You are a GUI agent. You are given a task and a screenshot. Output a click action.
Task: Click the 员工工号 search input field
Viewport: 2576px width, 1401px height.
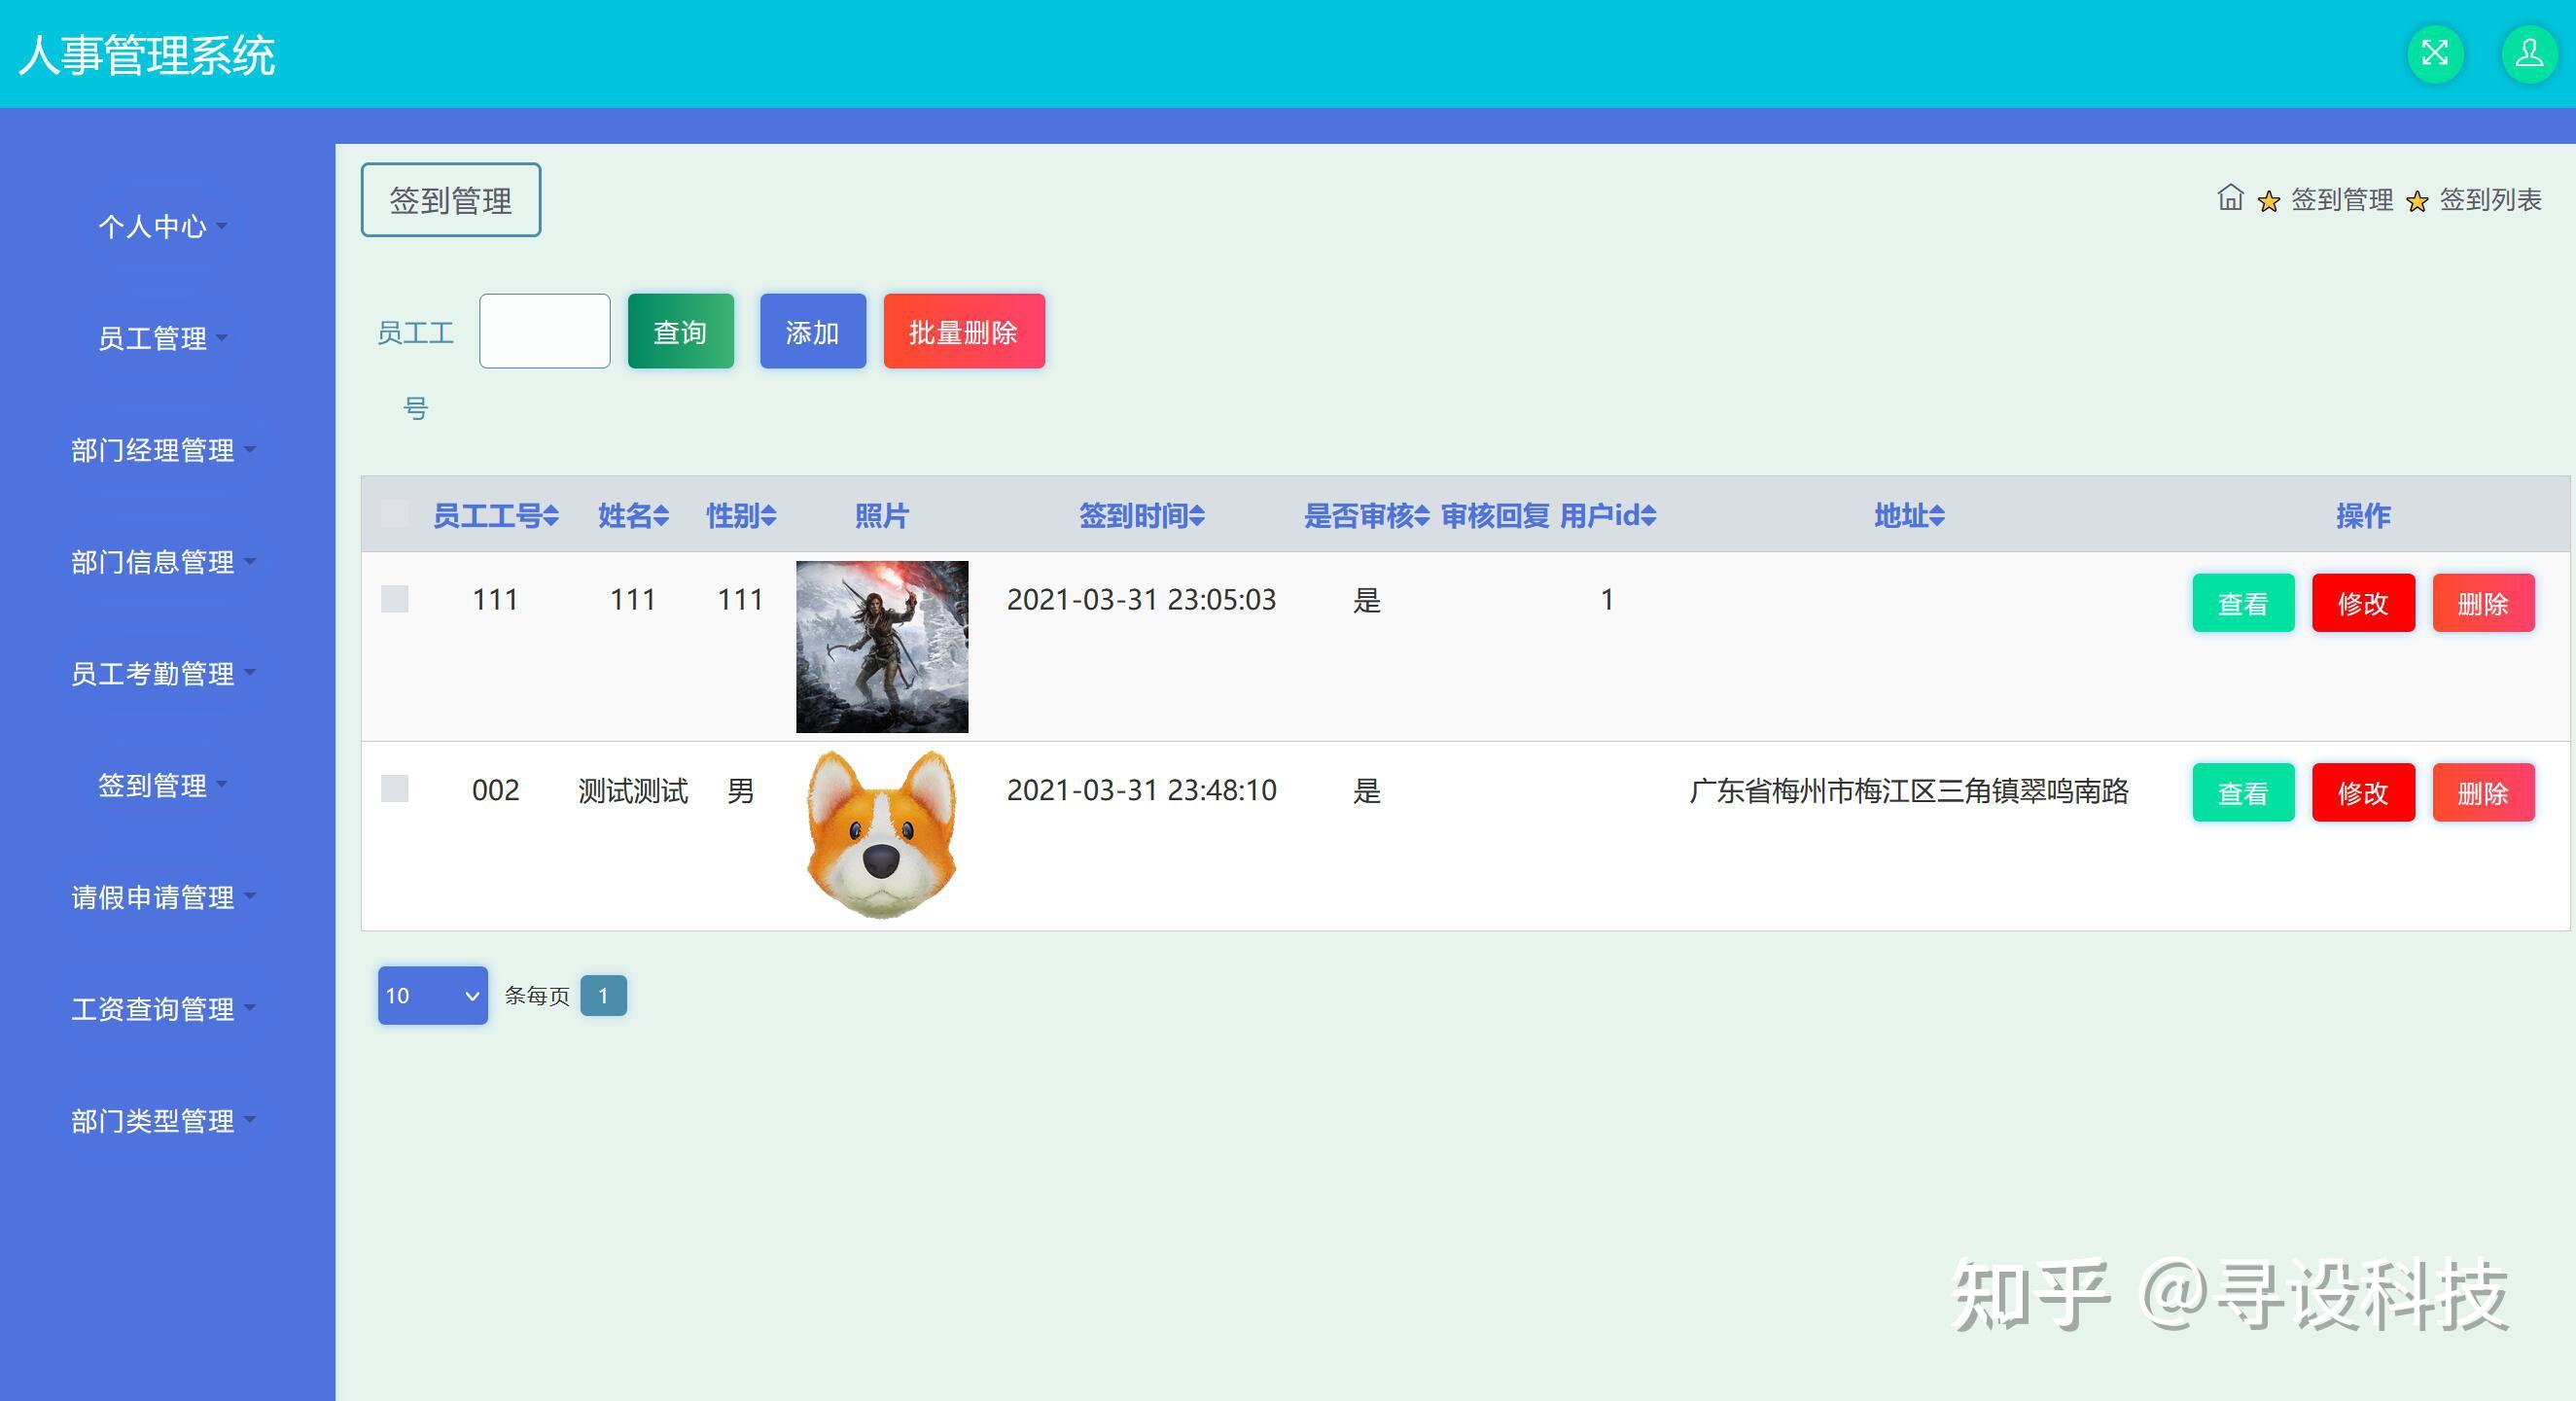(x=544, y=331)
